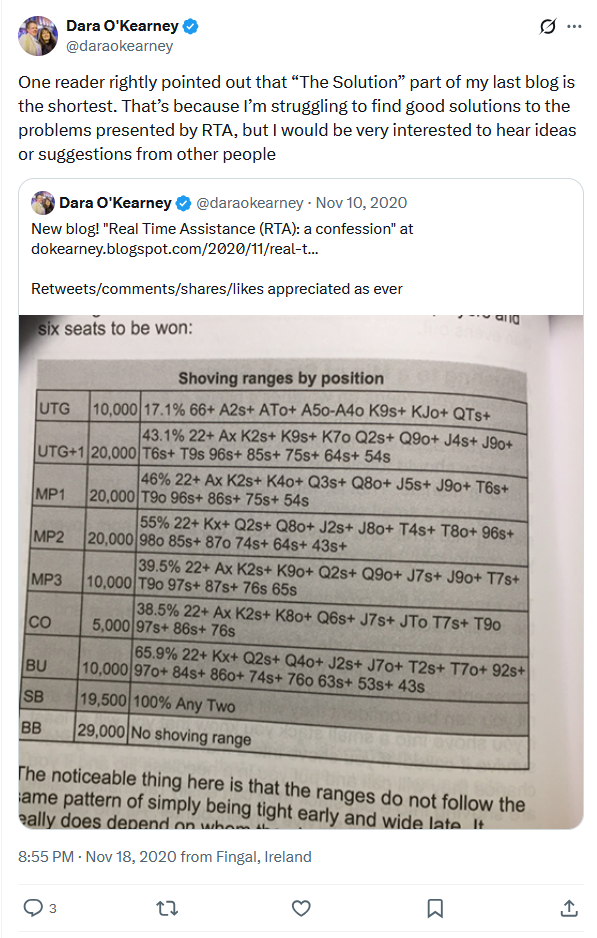Click the verified badge in the quoted tweet
The height and width of the screenshot is (938, 597).
(182, 202)
